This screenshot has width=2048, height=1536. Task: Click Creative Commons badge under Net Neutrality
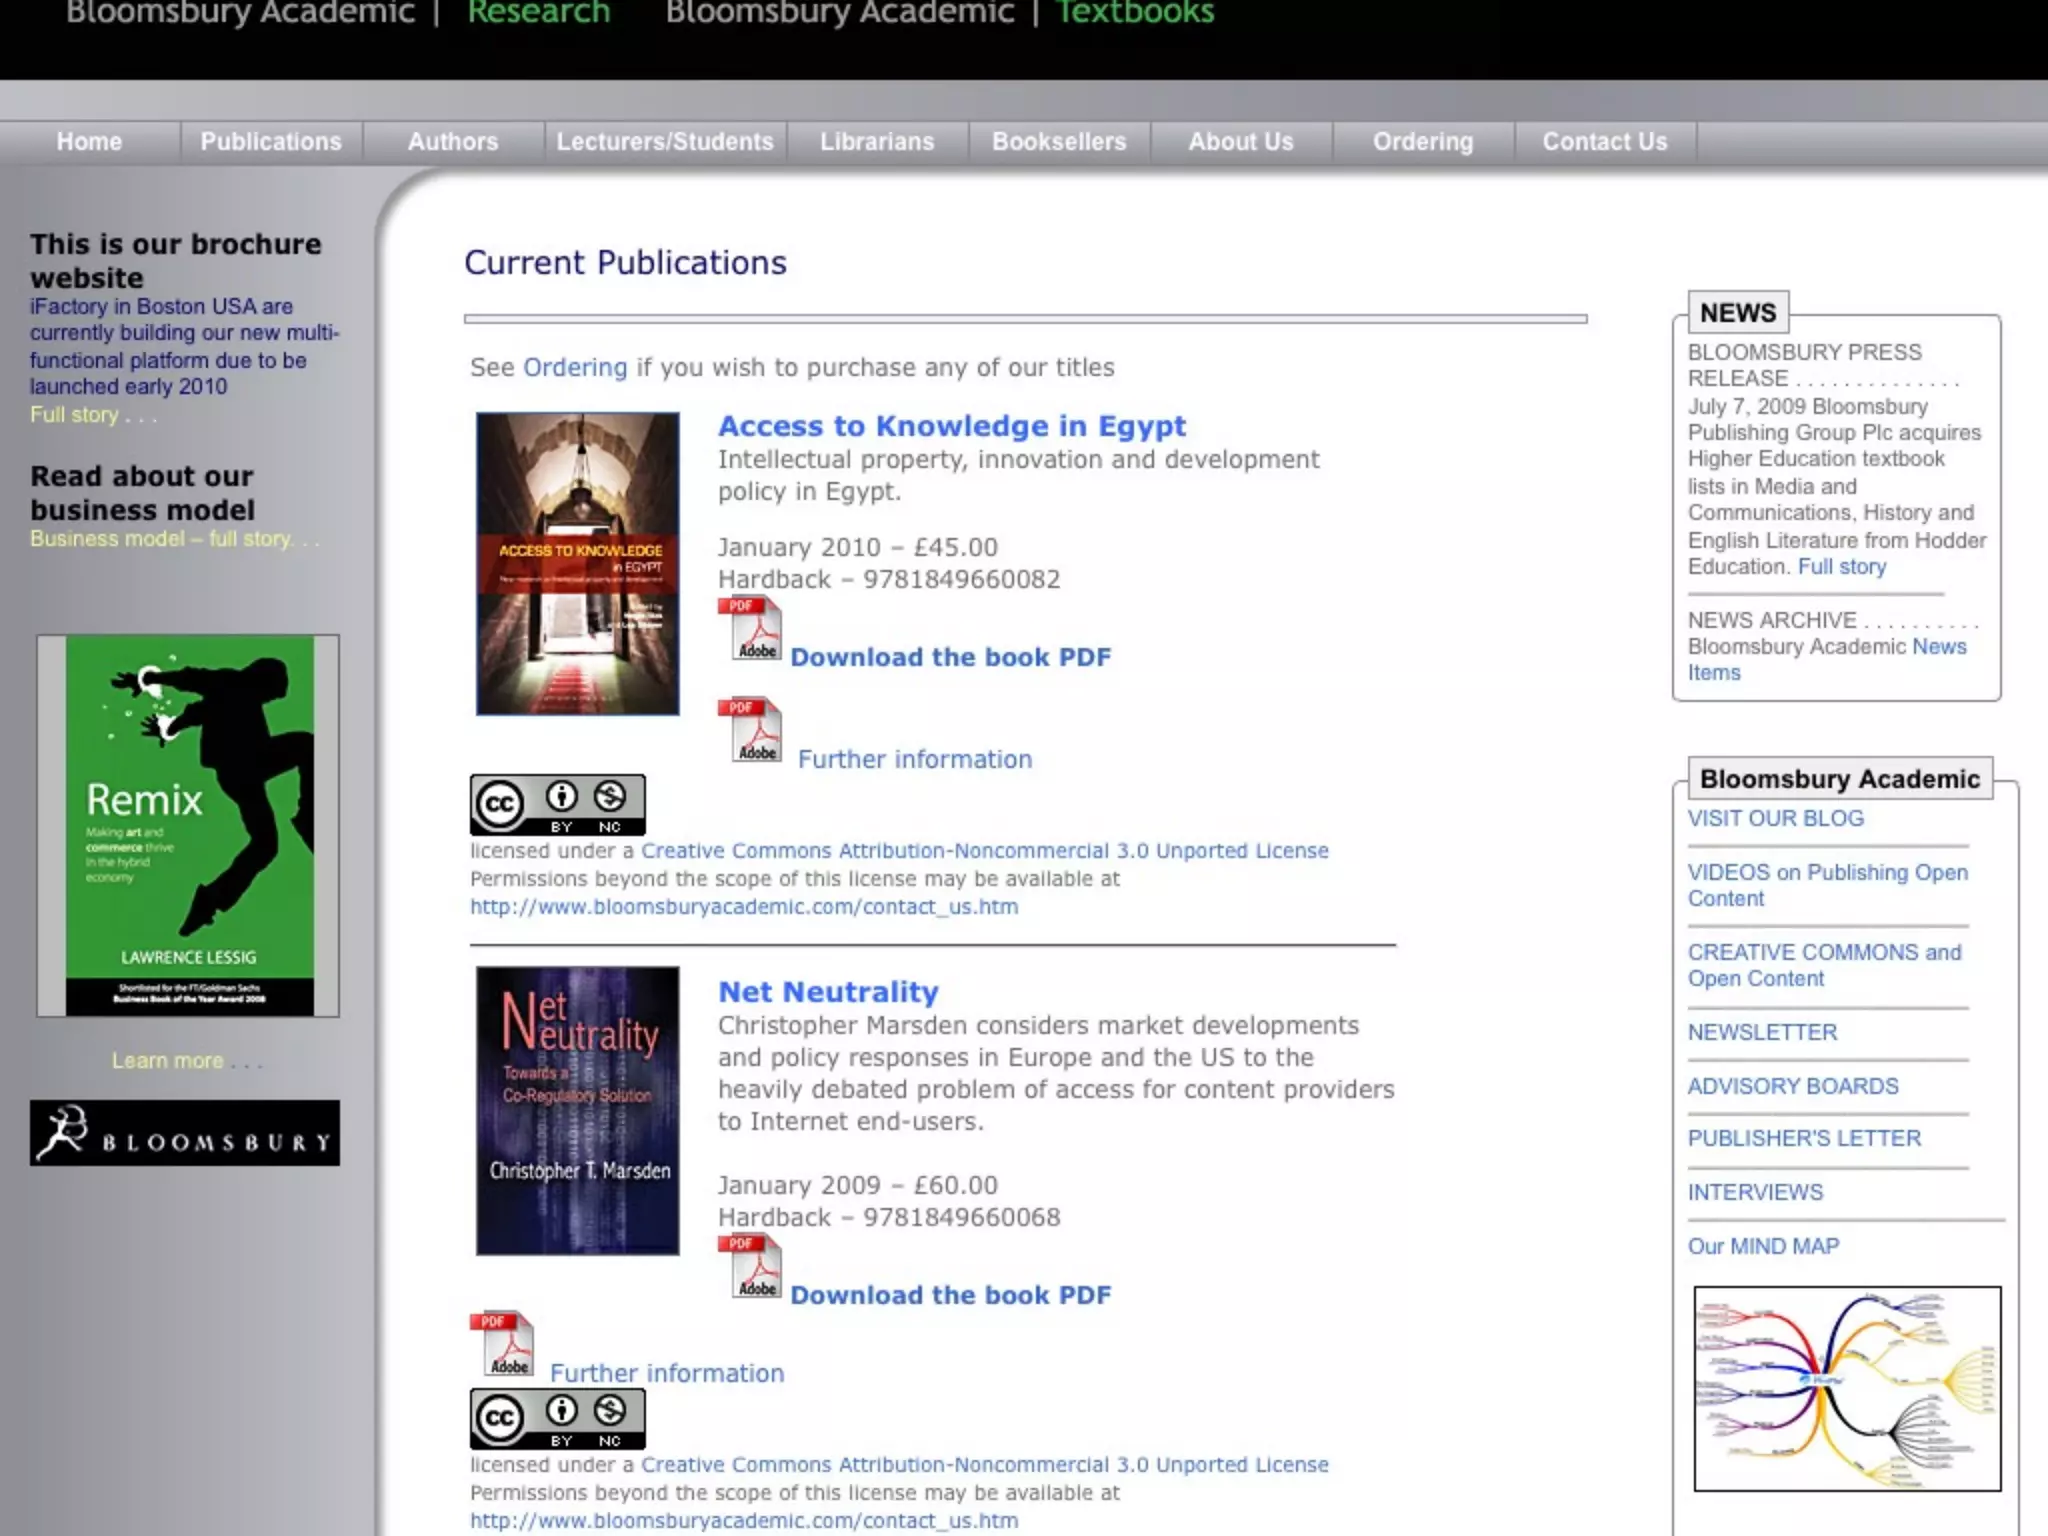[557, 1419]
